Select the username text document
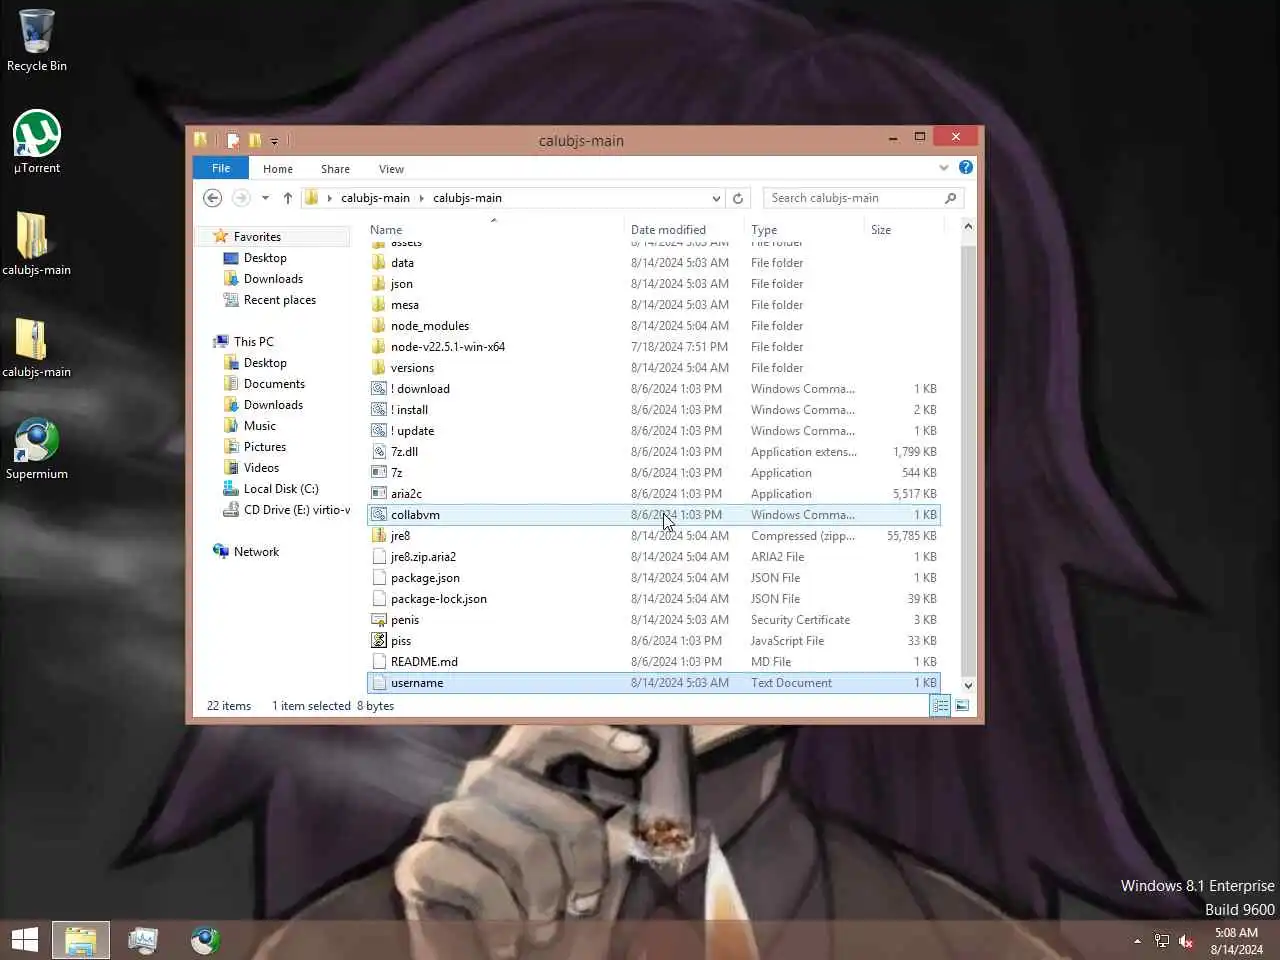Image resolution: width=1280 pixels, height=960 pixels. (654, 683)
